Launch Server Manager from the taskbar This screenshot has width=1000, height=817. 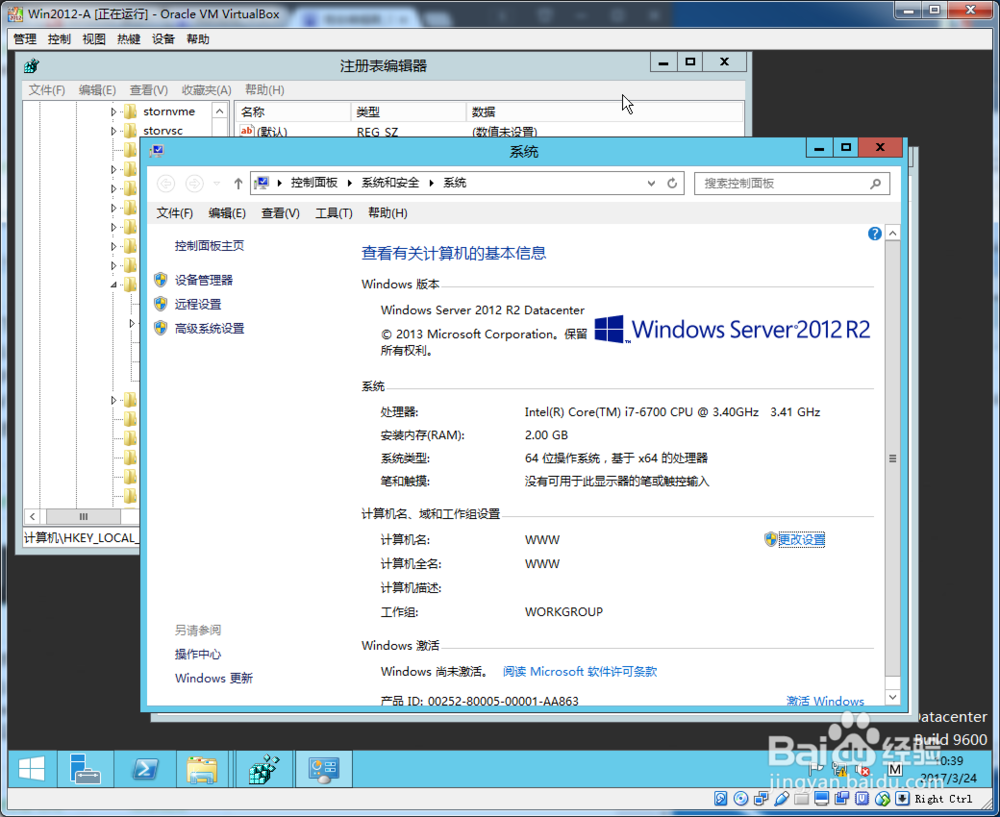coord(85,769)
